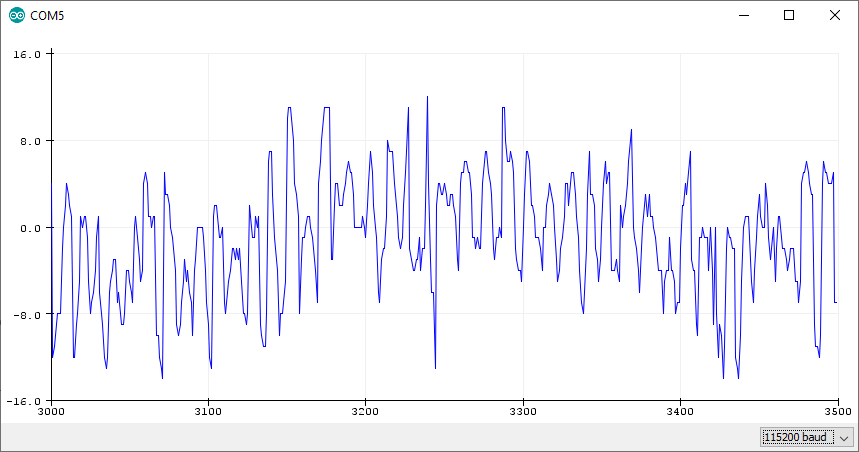
Task: Click the 8.0 y-axis label
Action: click(30, 141)
